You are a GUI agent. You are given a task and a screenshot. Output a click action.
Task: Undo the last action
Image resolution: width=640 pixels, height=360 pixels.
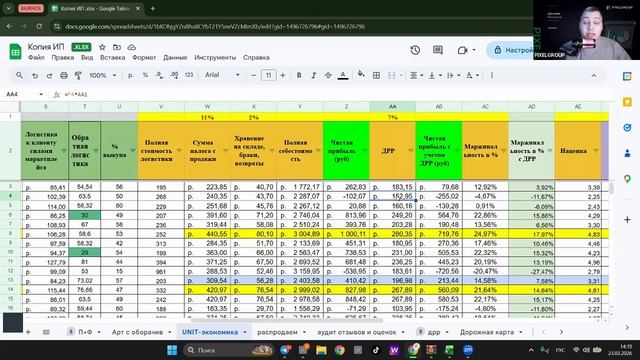tap(35, 75)
